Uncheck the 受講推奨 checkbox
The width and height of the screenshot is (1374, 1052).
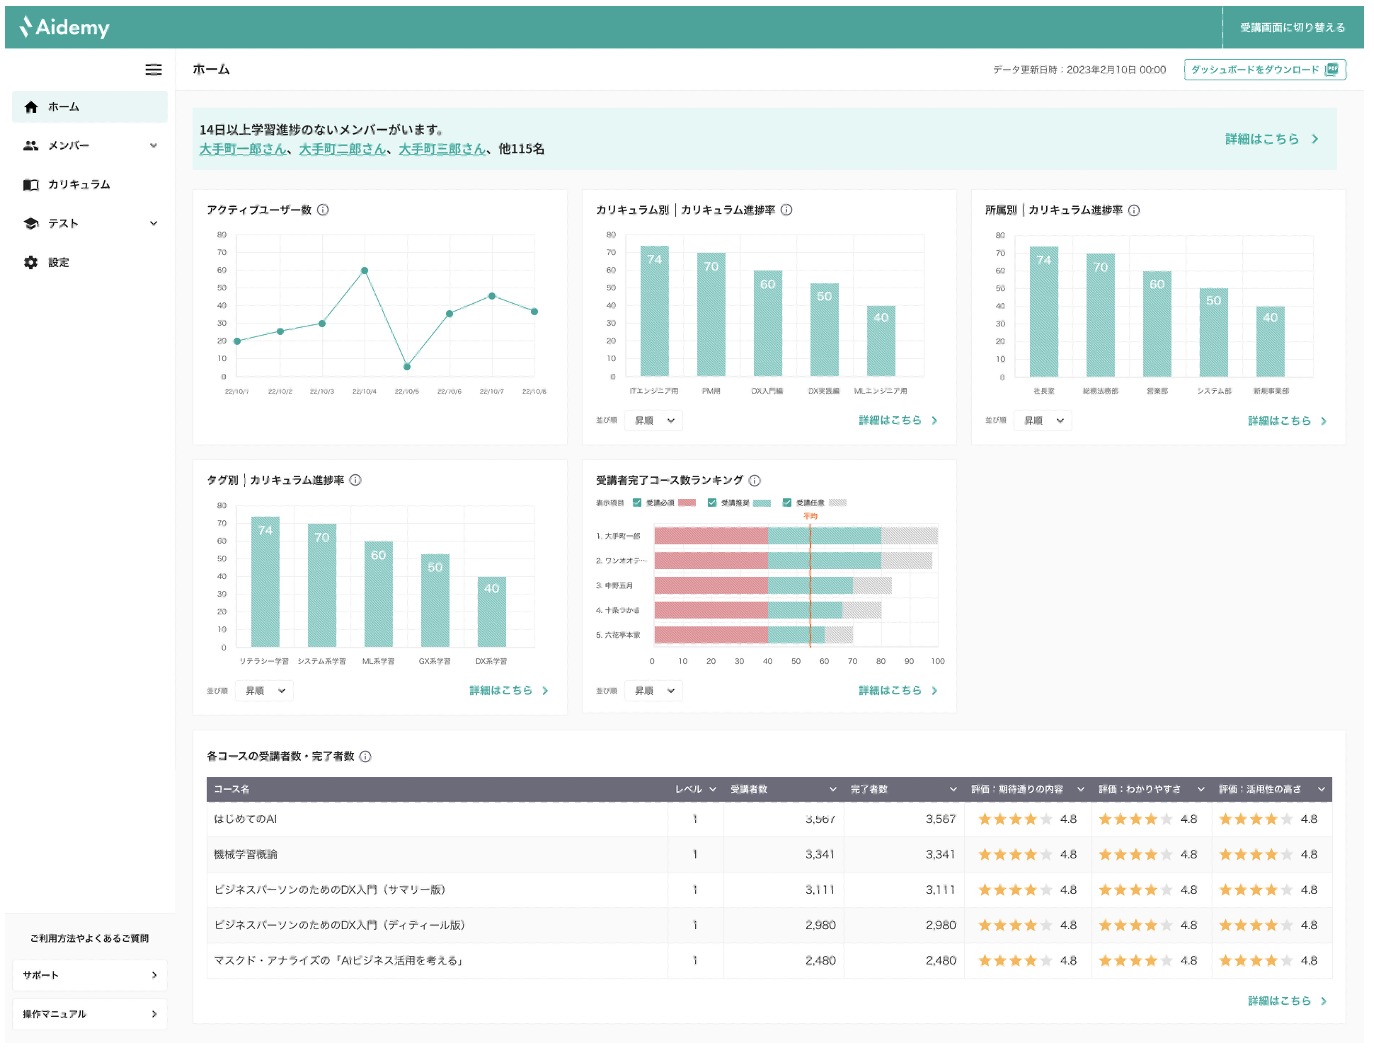[x=712, y=503]
